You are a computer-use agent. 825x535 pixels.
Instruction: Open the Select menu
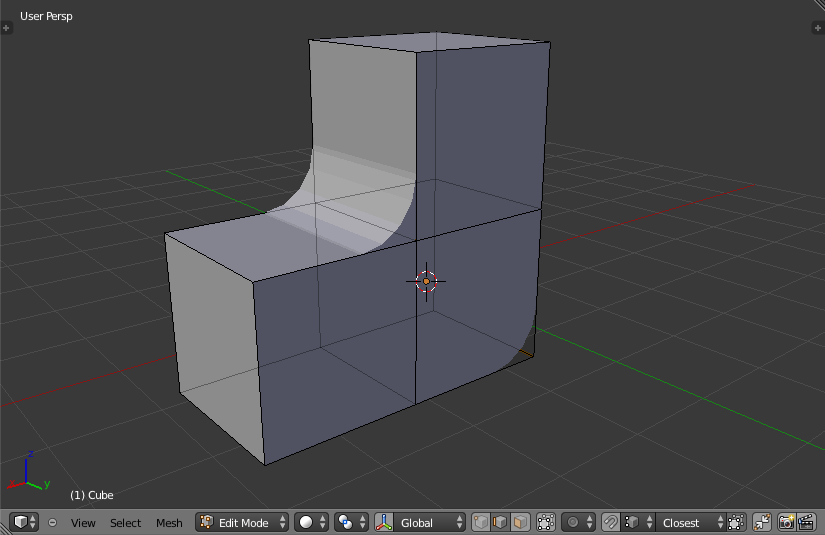(x=125, y=523)
